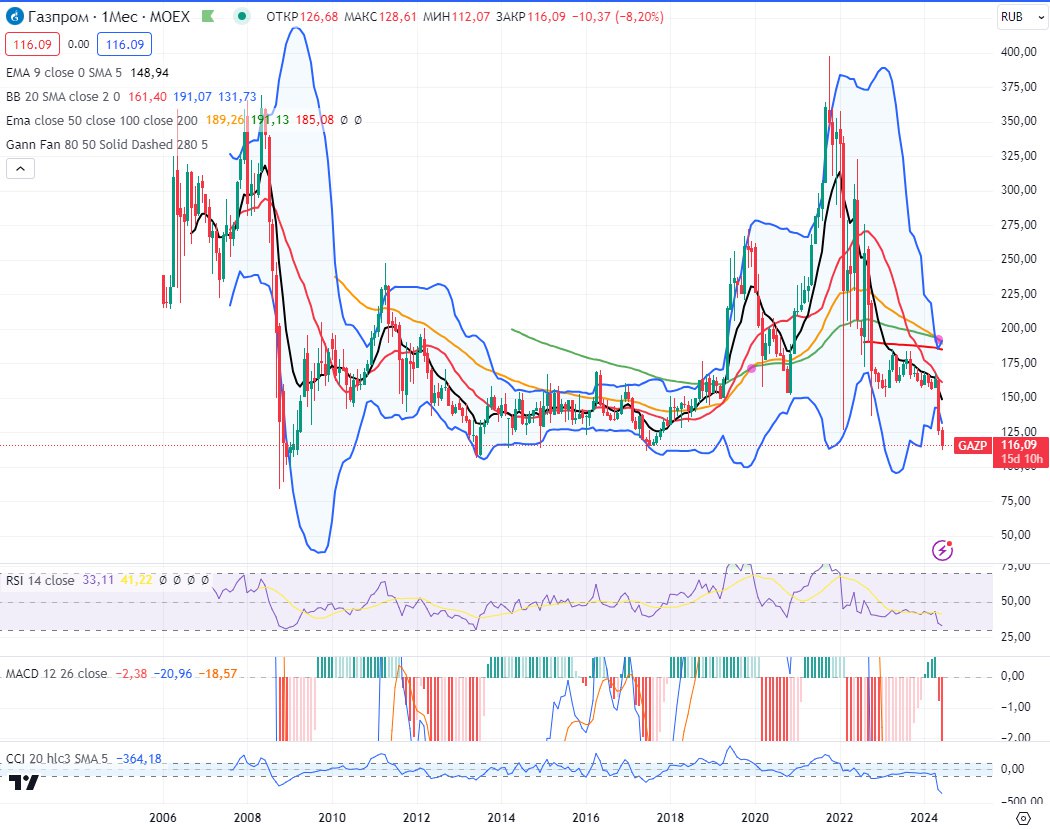The image size is (1050, 829).
Task: Click the green market status dot
Action: (242, 16)
